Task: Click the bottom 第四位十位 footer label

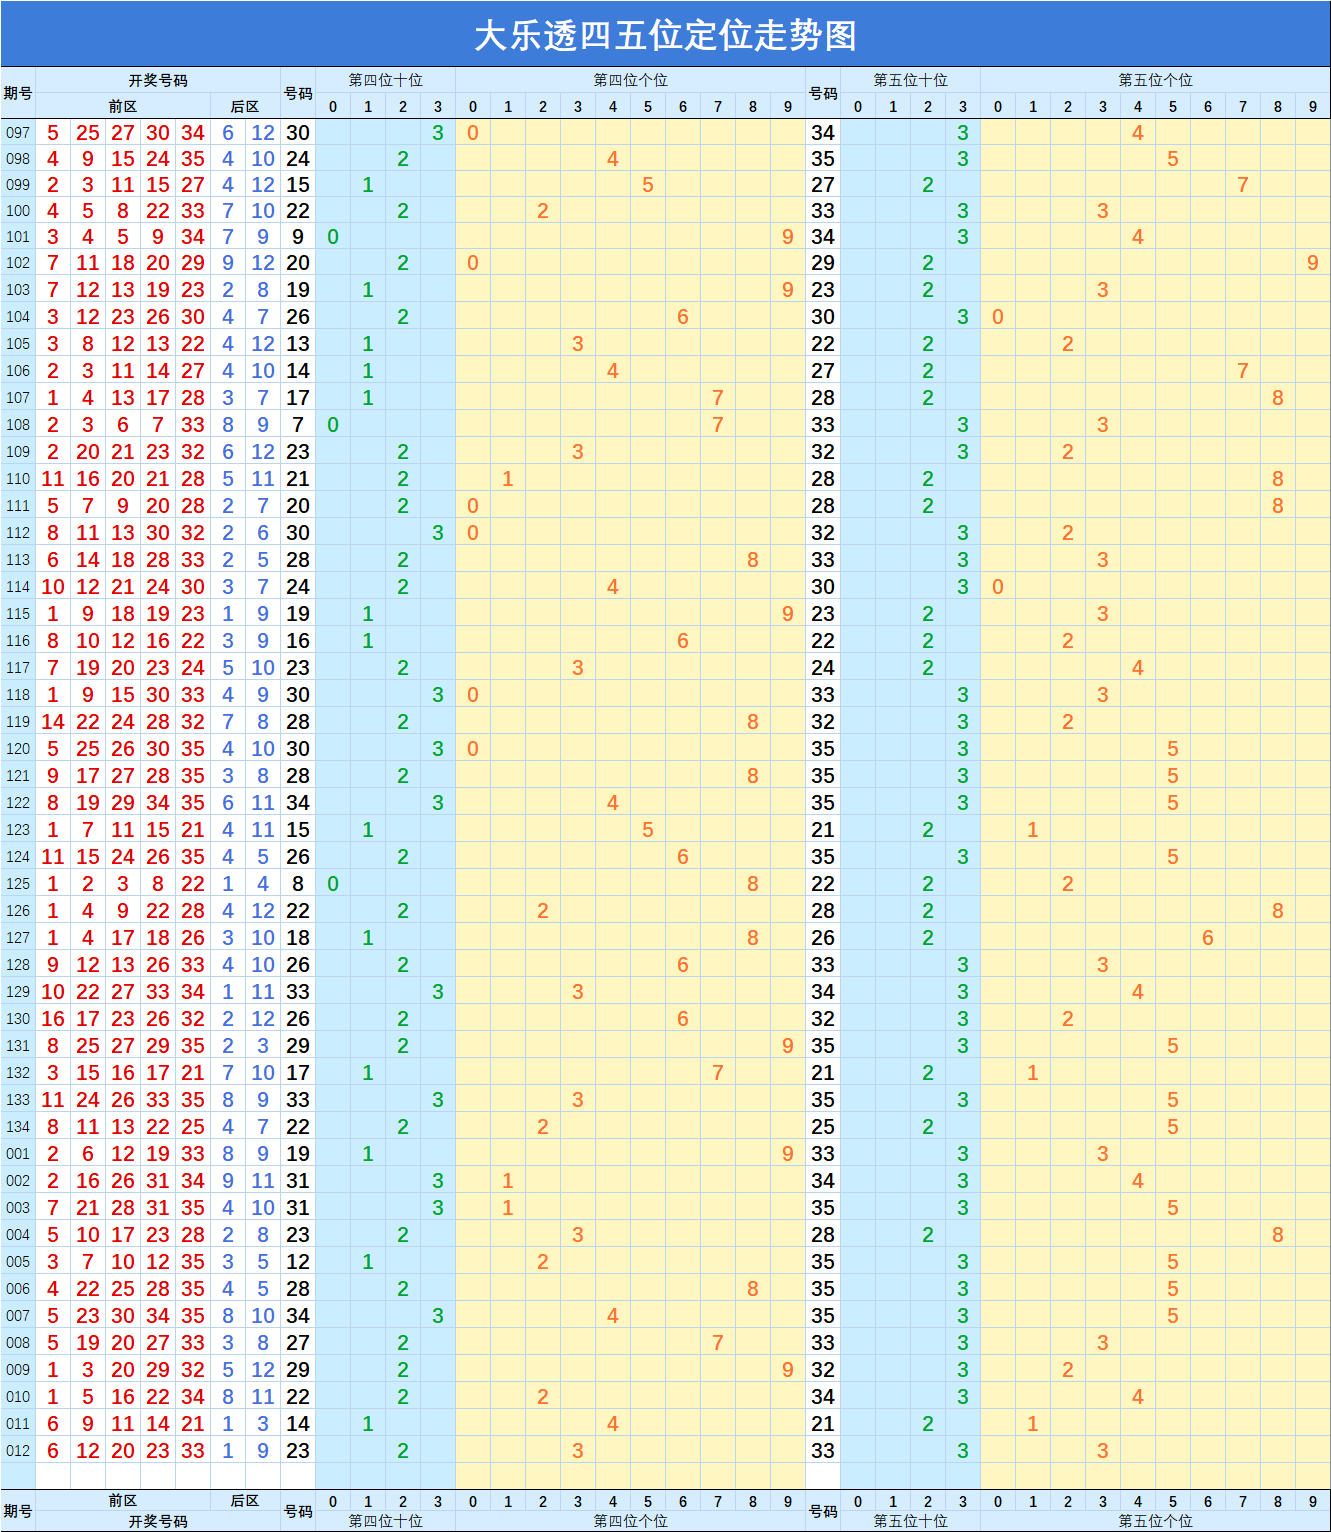Action: (x=385, y=1521)
